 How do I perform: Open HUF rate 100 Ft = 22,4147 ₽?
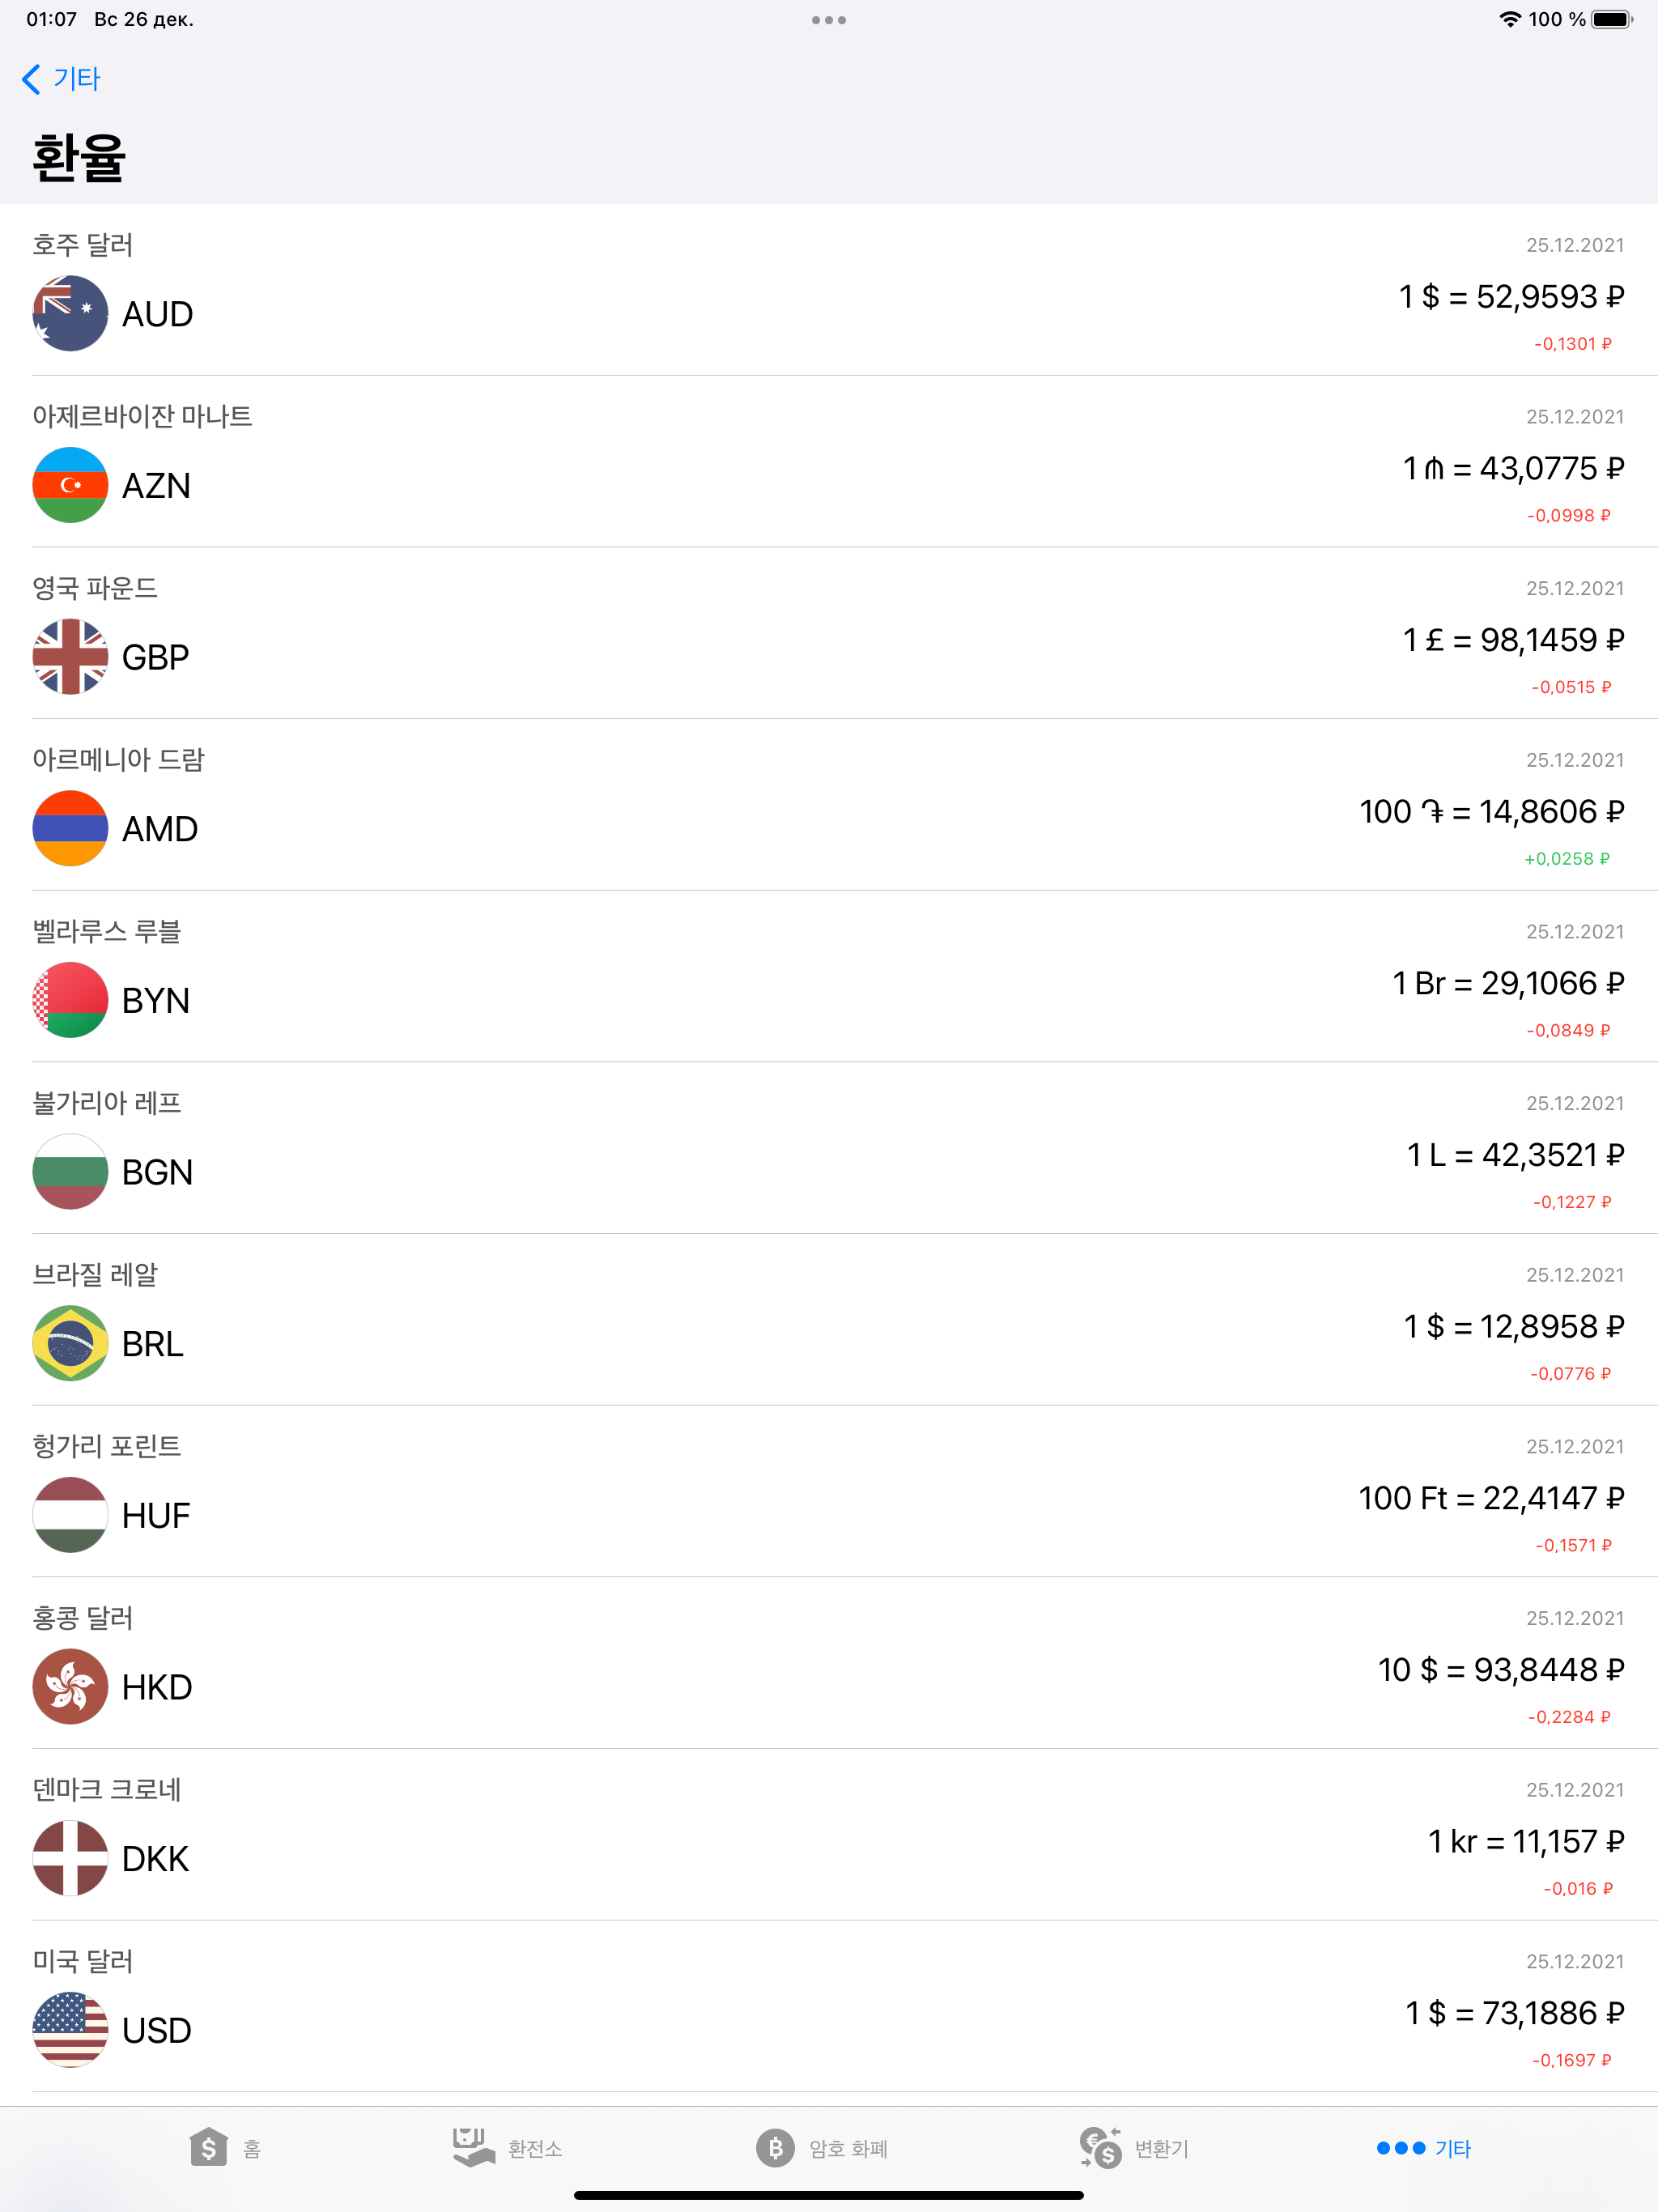click(1490, 1498)
